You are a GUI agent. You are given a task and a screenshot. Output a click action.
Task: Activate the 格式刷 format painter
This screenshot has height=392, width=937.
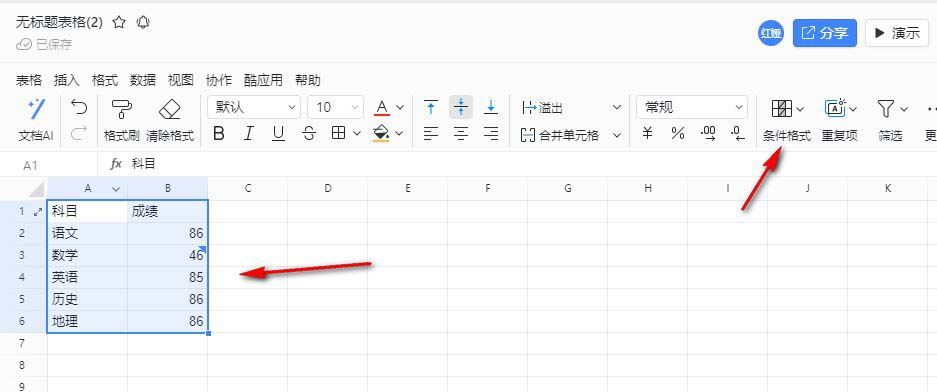(x=121, y=120)
